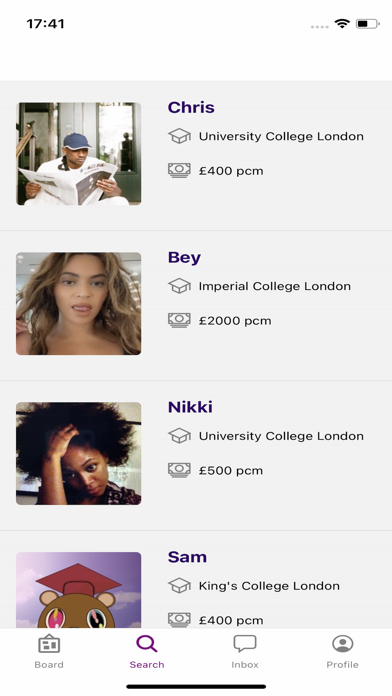Open Sam's bear avatar picture

(x=79, y=590)
